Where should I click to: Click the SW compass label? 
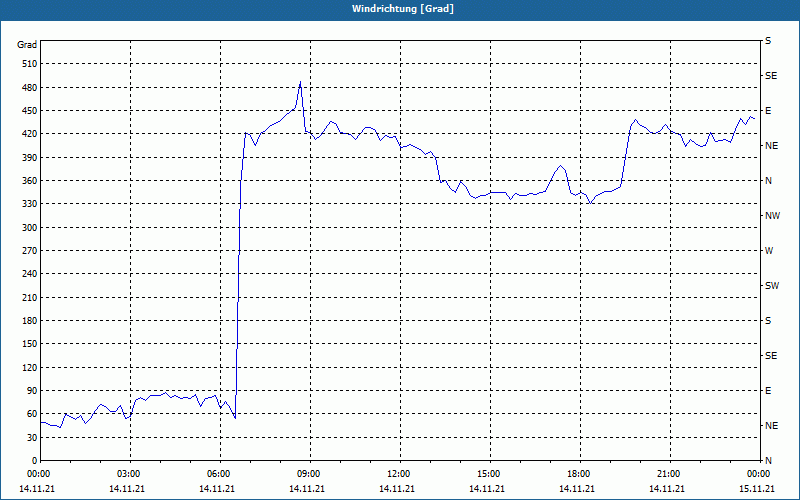point(772,286)
